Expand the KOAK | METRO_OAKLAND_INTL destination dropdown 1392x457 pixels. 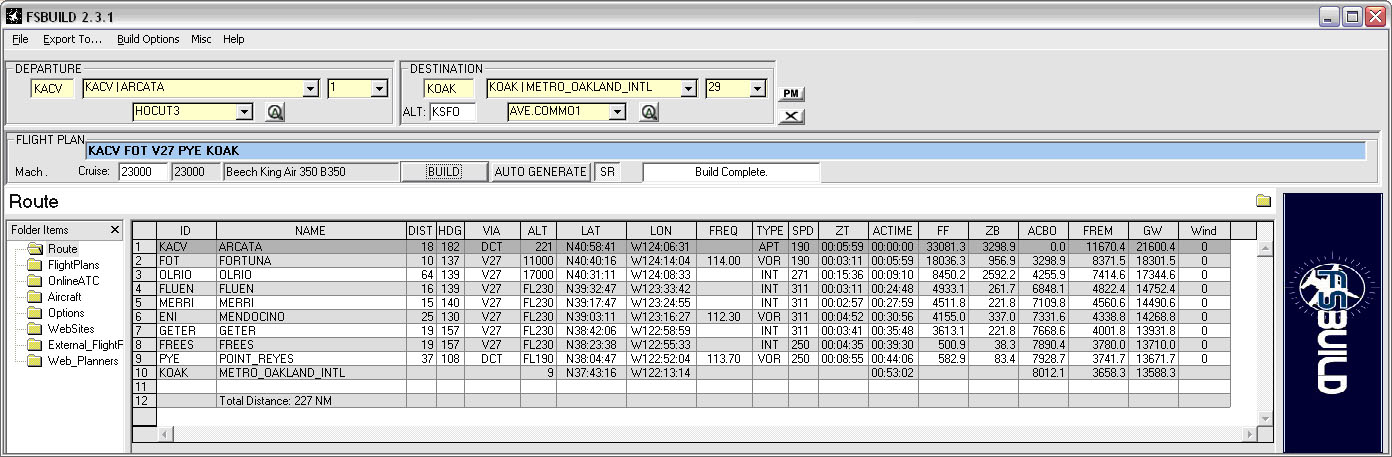pos(688,88)
